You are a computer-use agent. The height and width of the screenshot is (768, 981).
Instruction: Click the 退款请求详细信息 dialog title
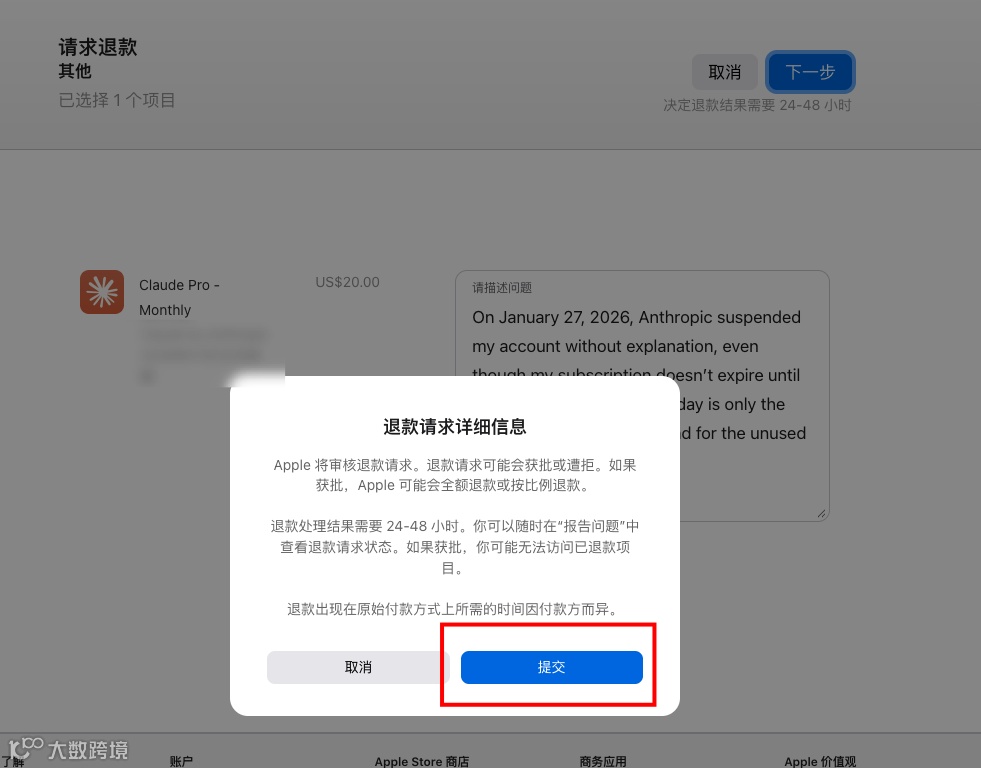pos(455,427)
